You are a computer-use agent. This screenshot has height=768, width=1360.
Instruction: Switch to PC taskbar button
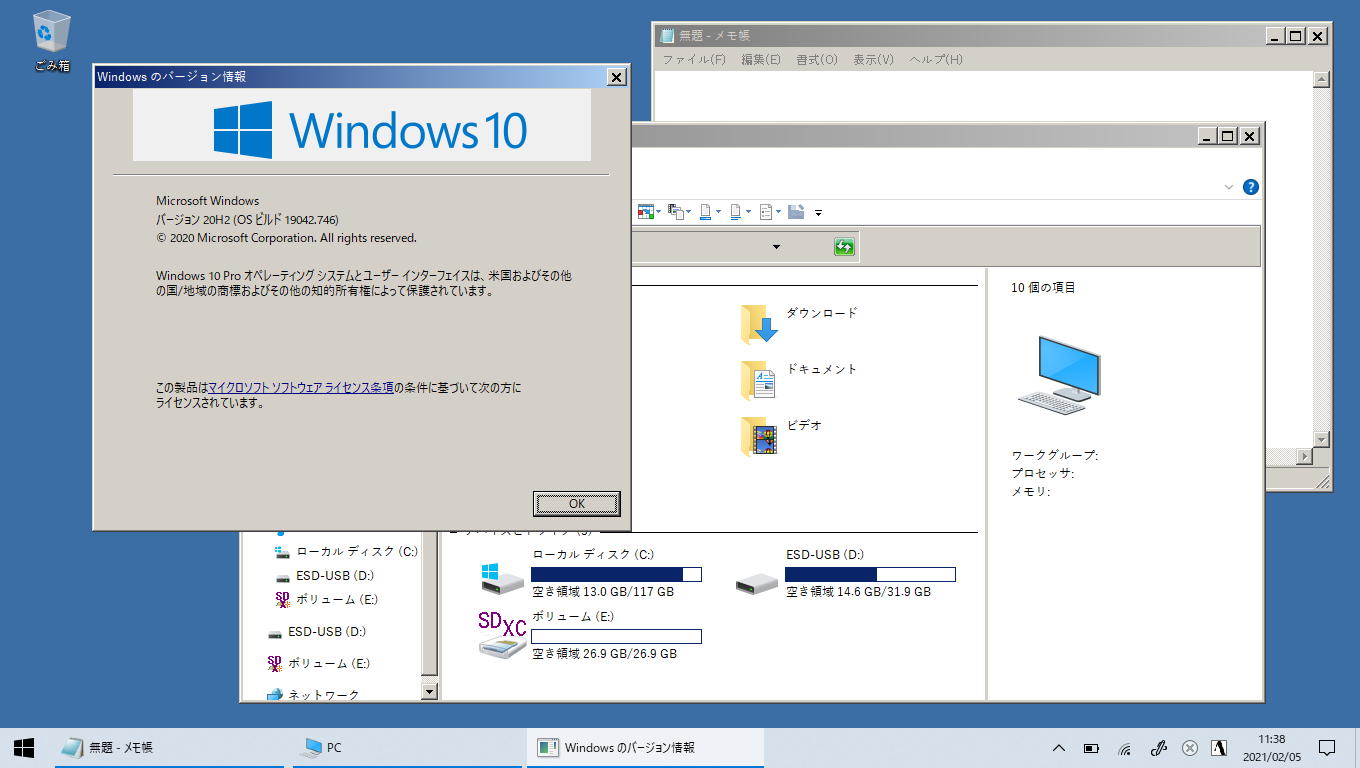point(408,747)
